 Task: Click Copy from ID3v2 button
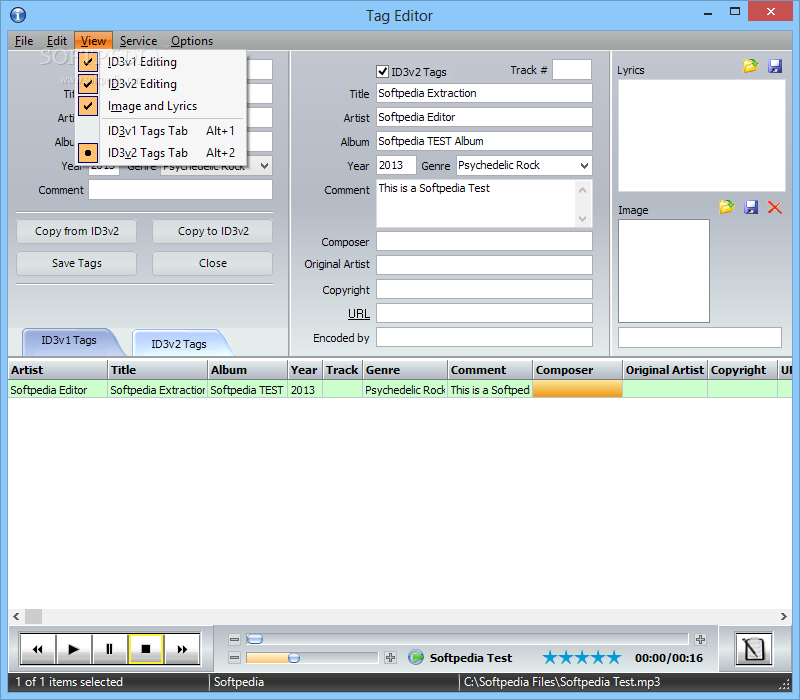coord(77,231)
